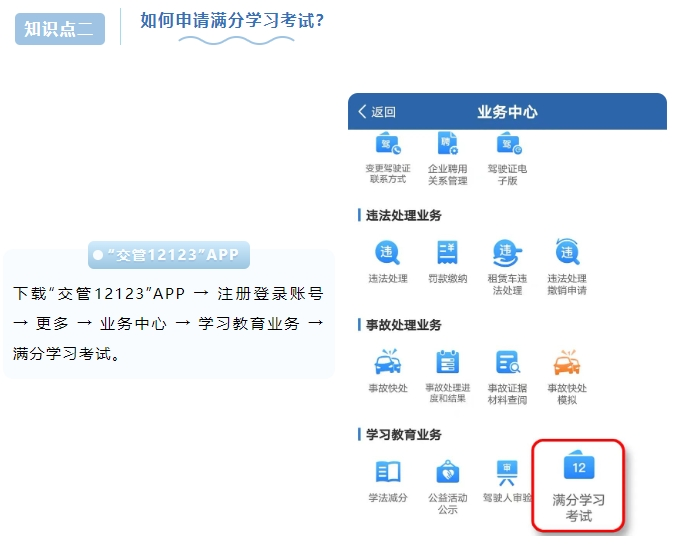The width and height of the screenshot is (688, 559).
Task: Click the 罚款缴纳 caption text
Action: click(448, 279)
